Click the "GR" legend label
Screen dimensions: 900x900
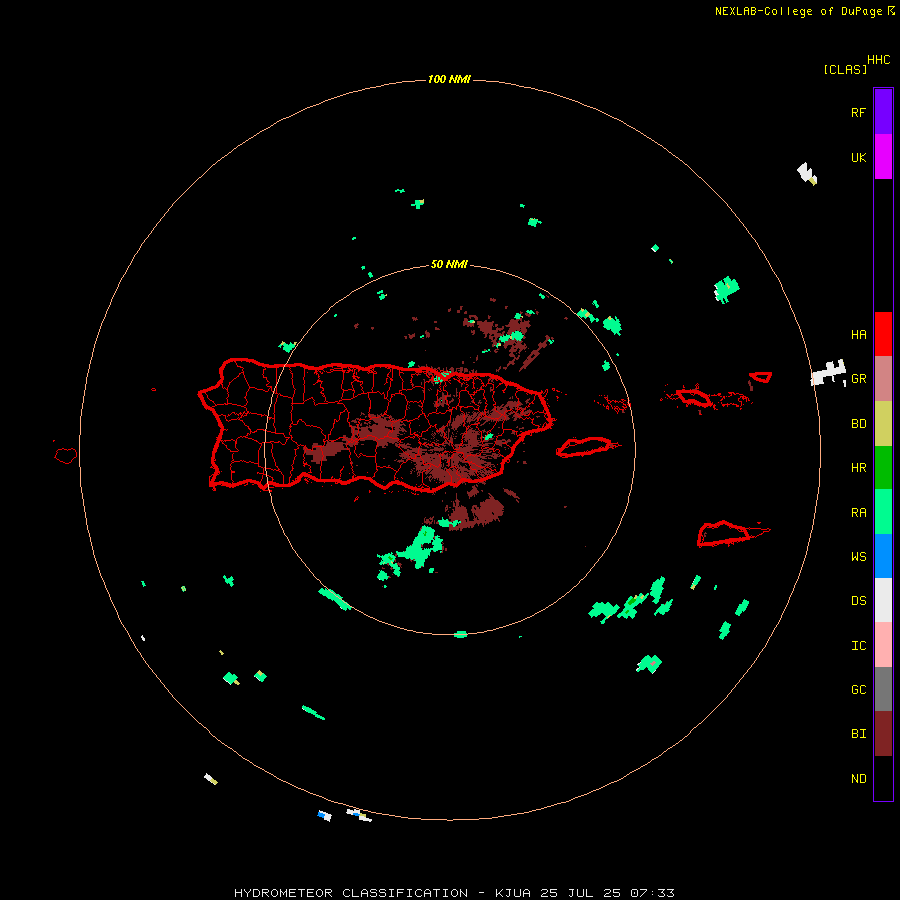click(x=858, y=379)
